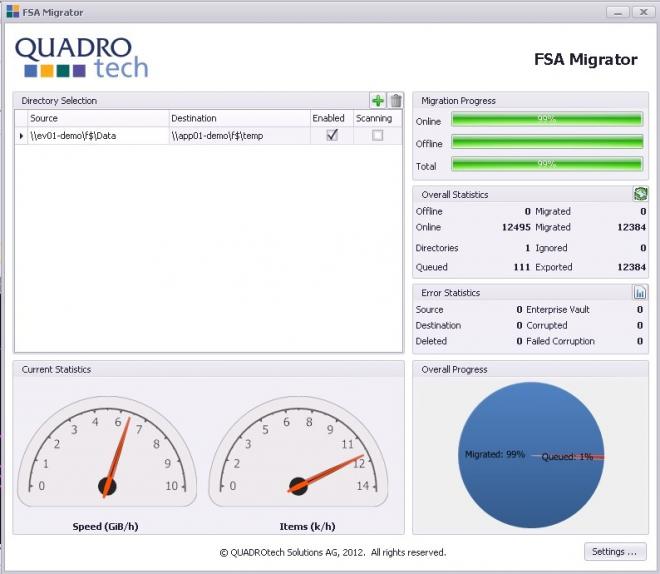Image resolution: width=660 pixels, height=574 pixels.
Task: Click the Destination error label in Error Statistics
Action: pyautogui.click(x=438, y=325)
